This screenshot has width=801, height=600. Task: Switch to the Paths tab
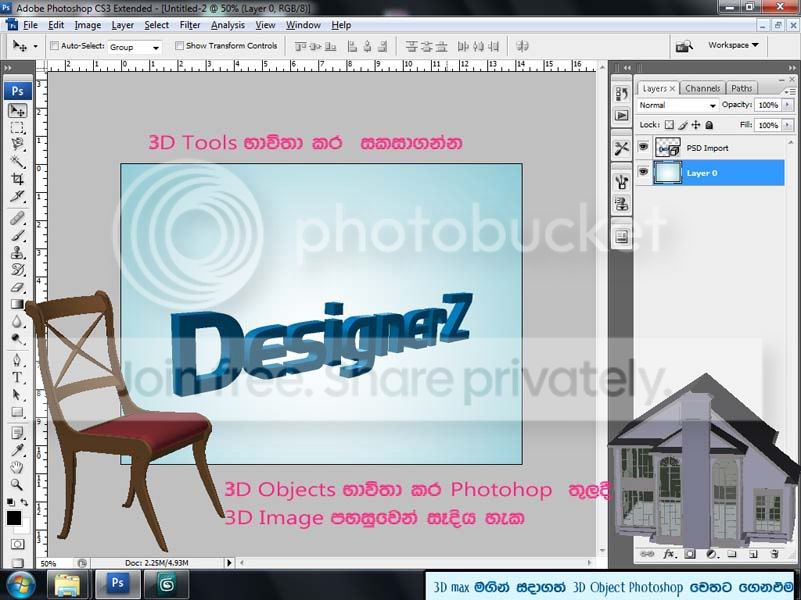[741, 88]
